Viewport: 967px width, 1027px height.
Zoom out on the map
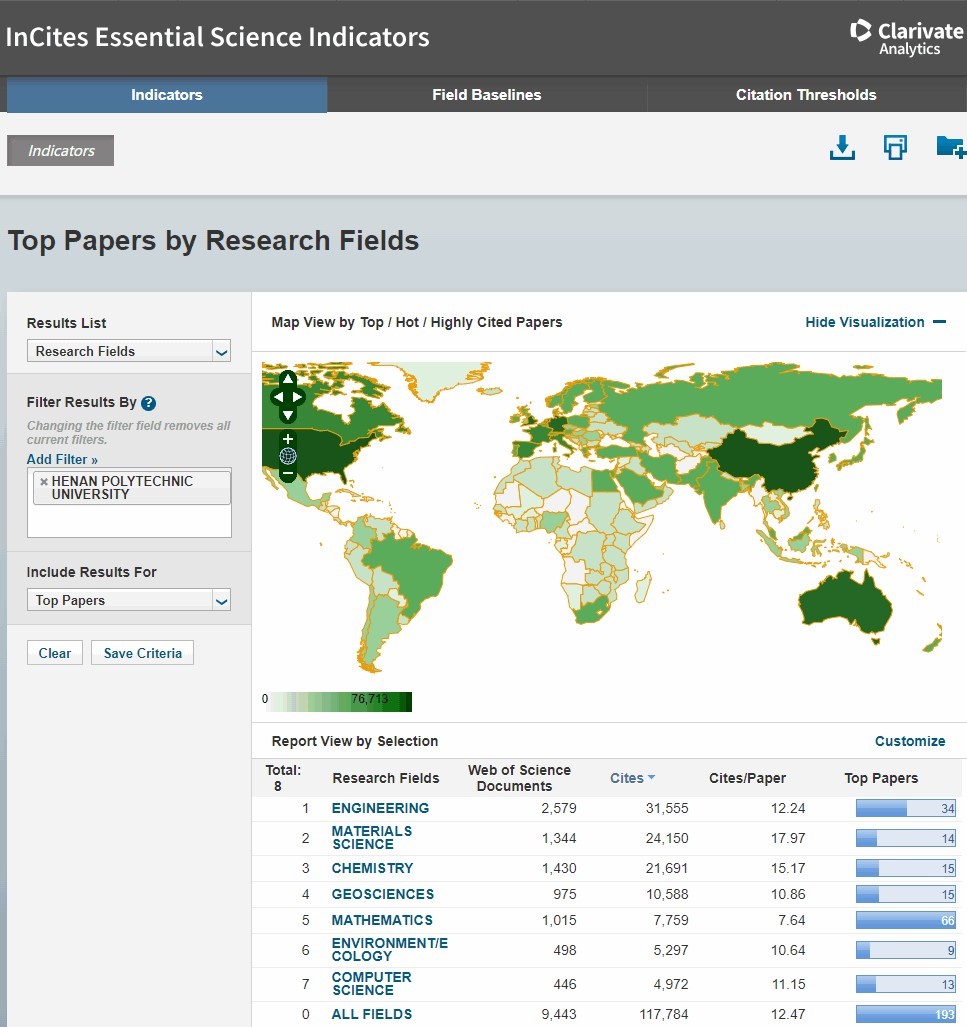tap(288, 473)
